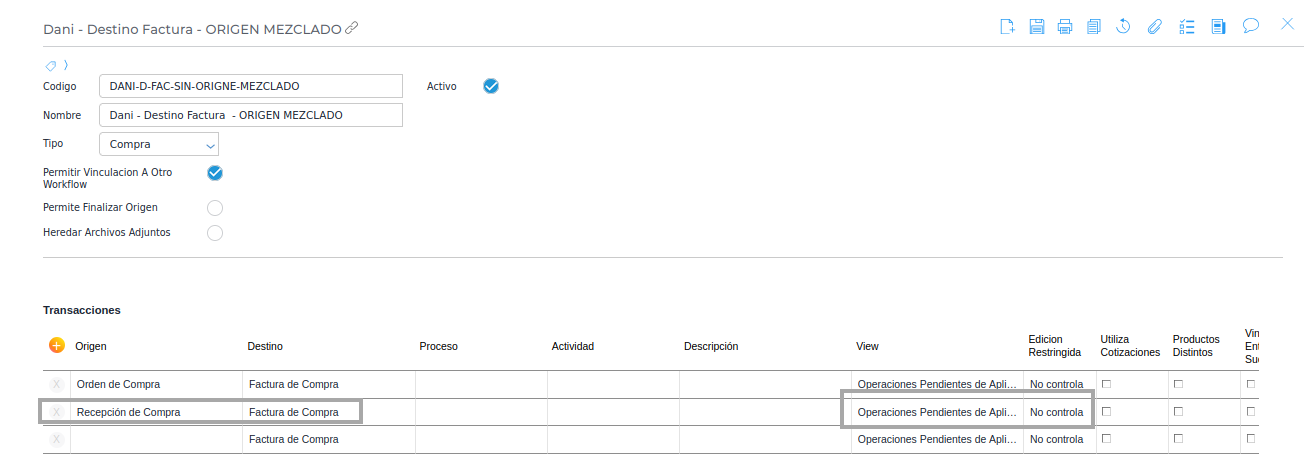Enable Permite Finalizar Origen
Viewport: 1304px width, 464px height.
(214, 208)
